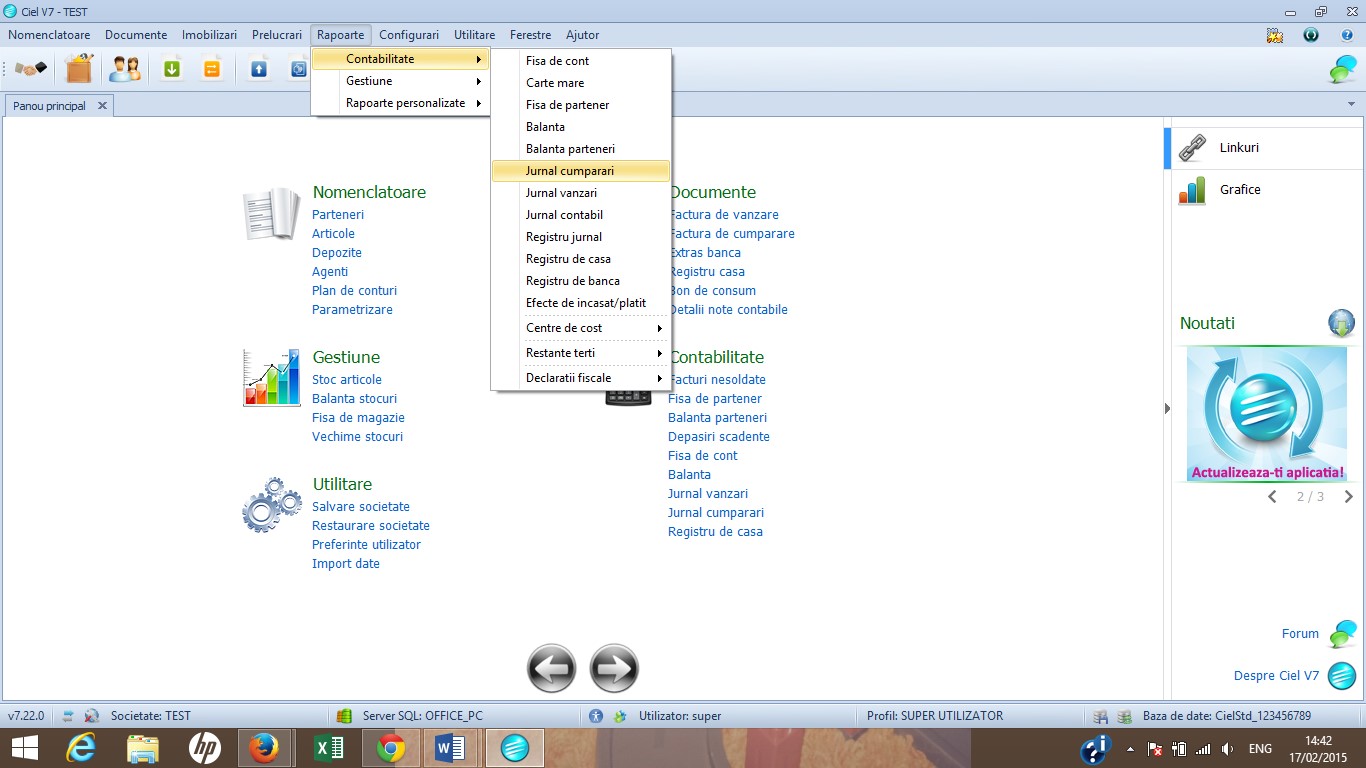Click the Forum chat bubbles icon
The image size is (1366, 768).
[1342, 634]
